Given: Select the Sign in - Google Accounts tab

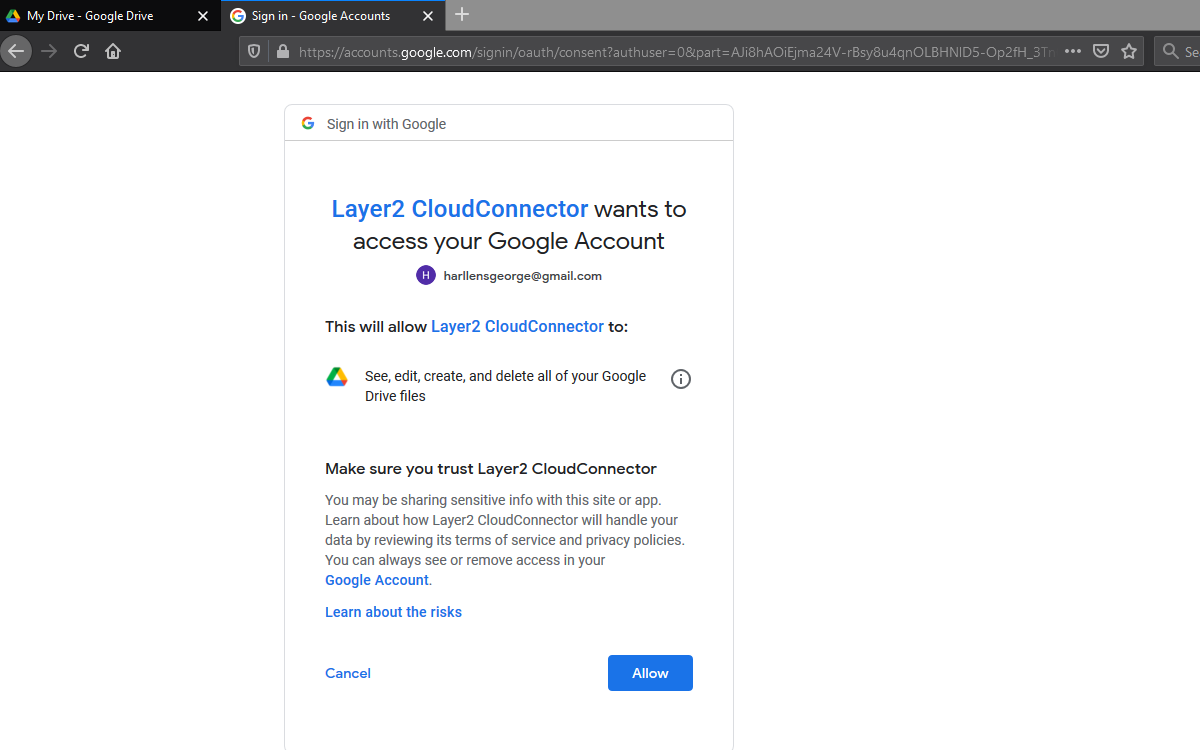Looking at the screenshot, I should click(x=320, y=16).
